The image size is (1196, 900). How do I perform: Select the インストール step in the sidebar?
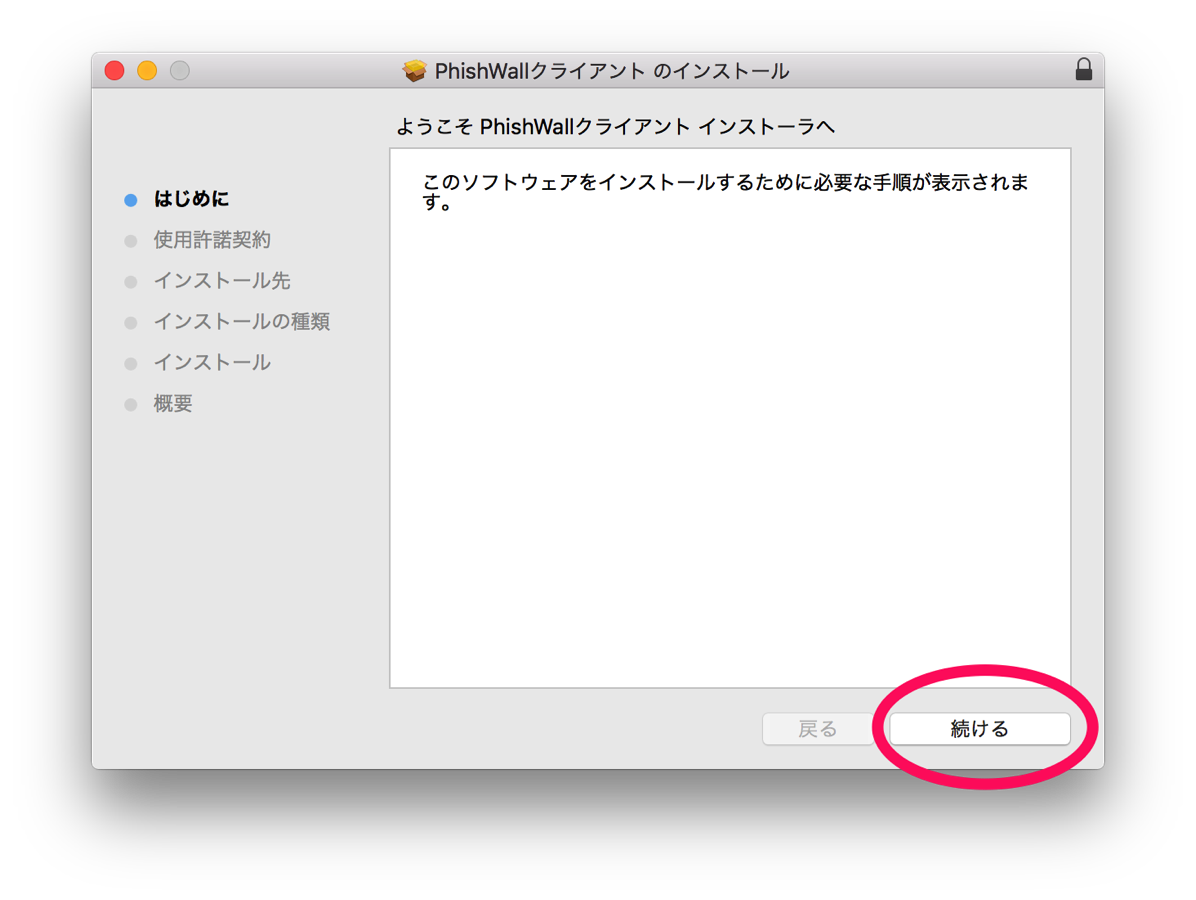pyautogui.click(x=212, y=362)
